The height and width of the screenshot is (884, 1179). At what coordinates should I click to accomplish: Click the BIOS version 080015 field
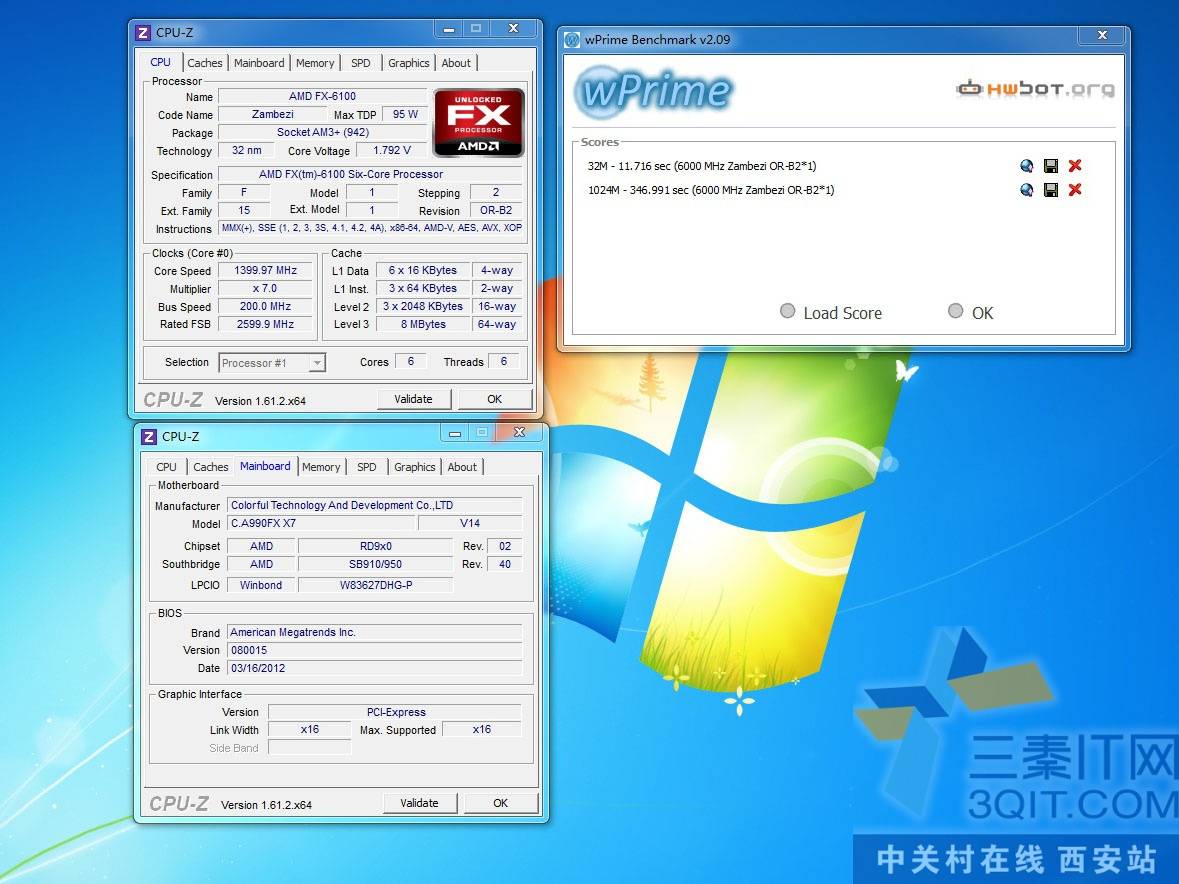click(374, 650)
